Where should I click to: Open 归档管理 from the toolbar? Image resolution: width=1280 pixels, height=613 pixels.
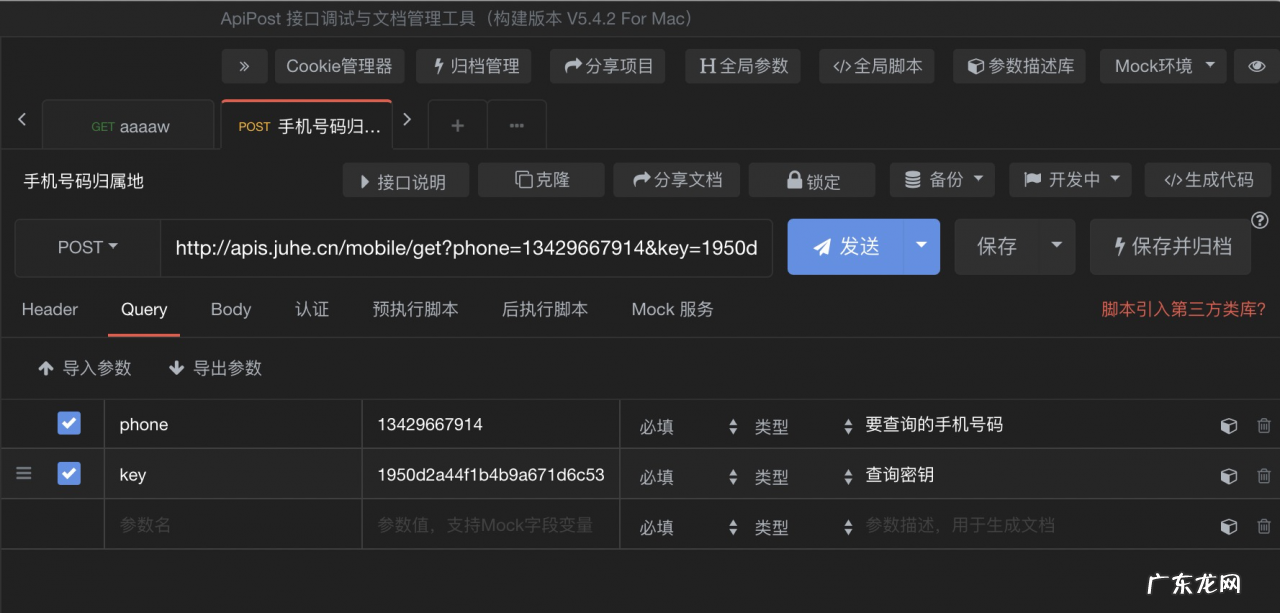pyautogui.click(x=473, y=66)
